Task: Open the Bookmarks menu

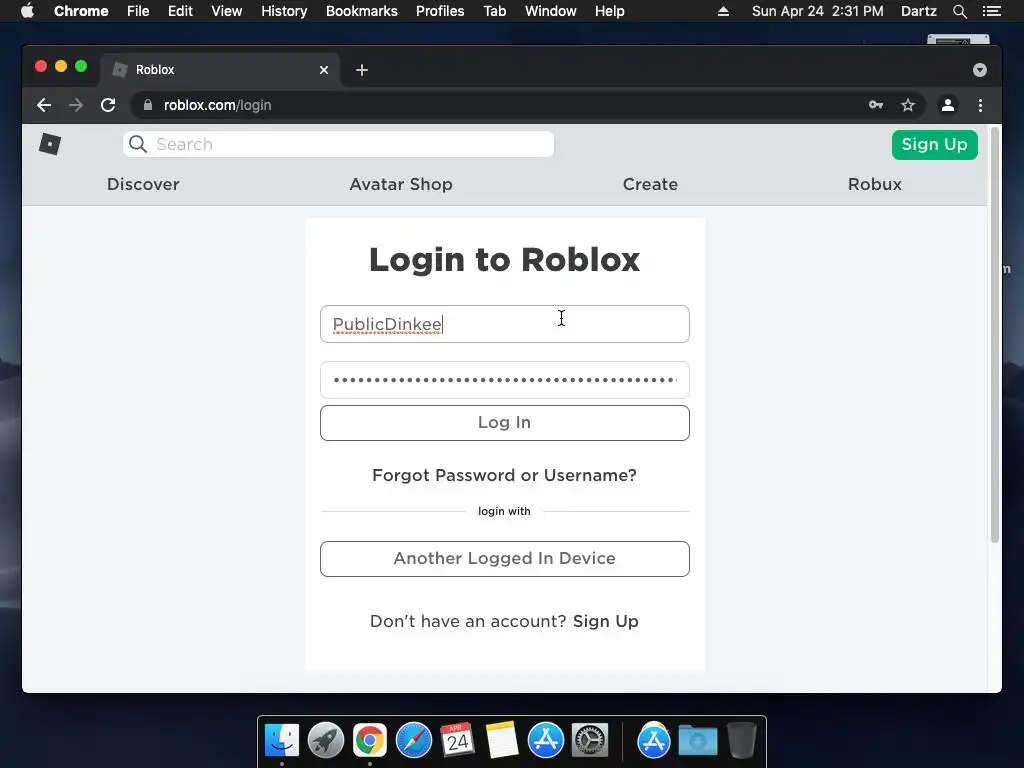Action: point(362,11)
